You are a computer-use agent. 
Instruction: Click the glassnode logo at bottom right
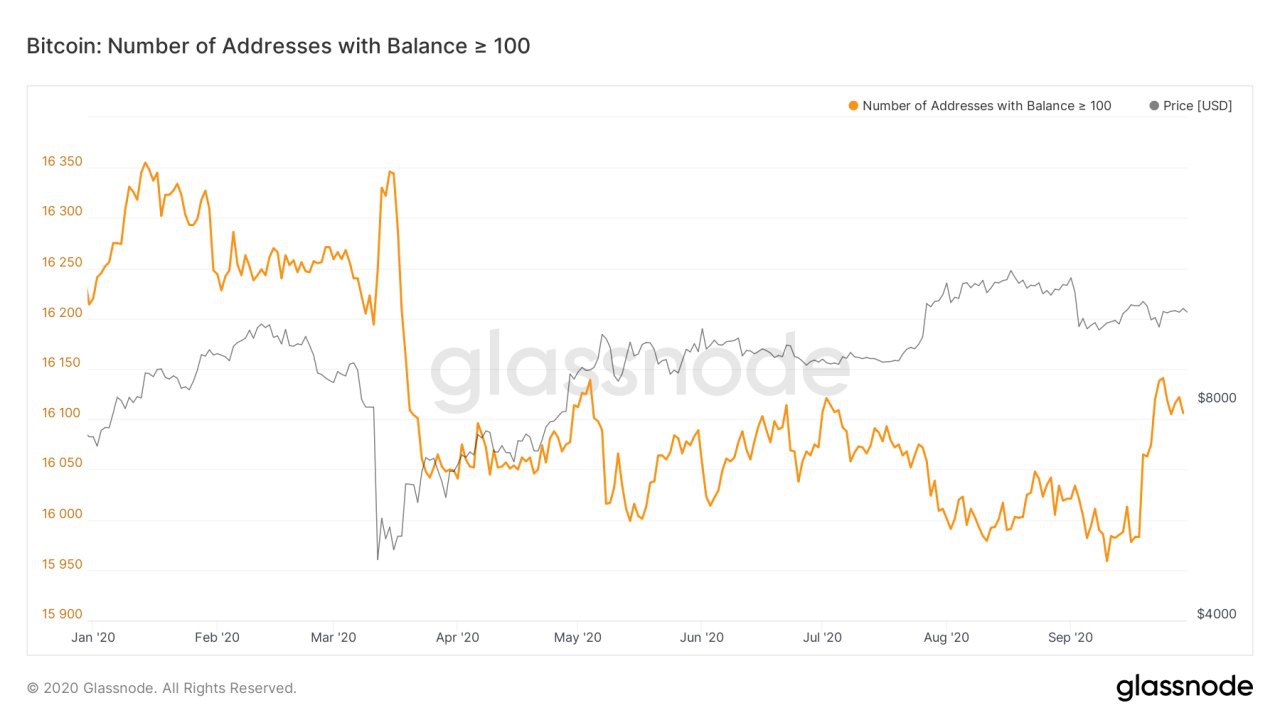pos(1184,687)
